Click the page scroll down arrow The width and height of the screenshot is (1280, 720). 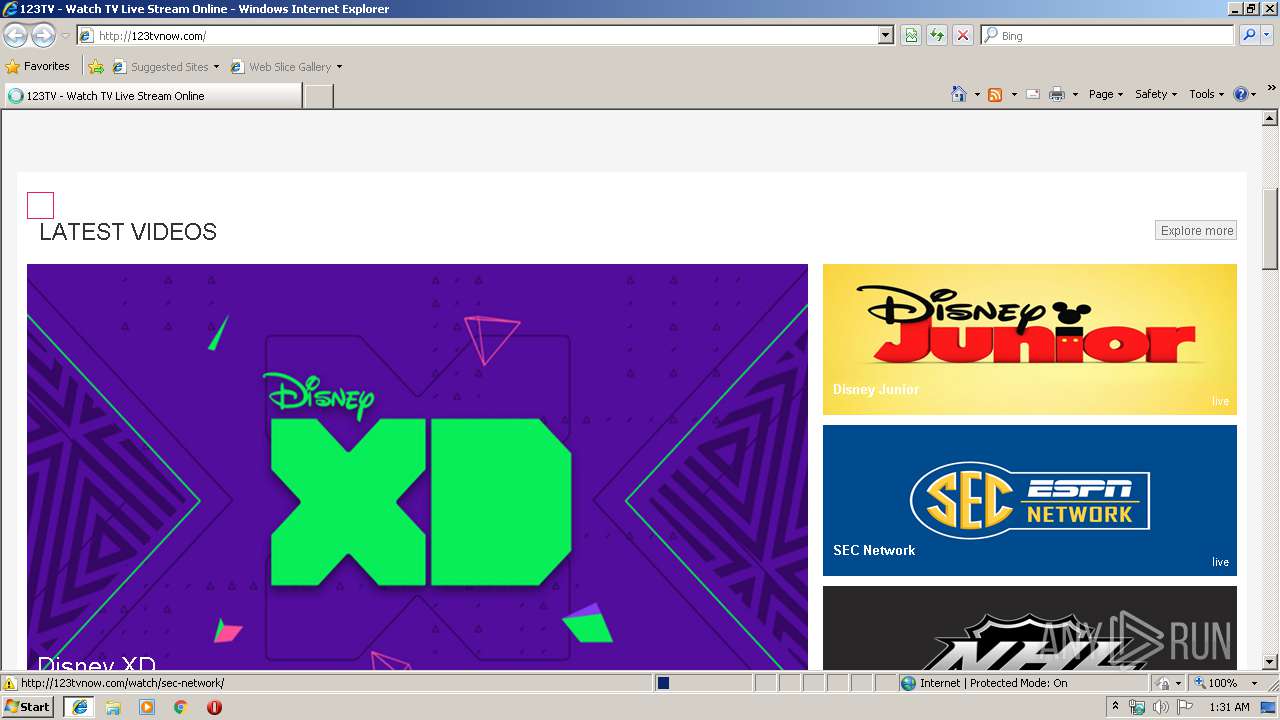click(x=1270, y=662)
